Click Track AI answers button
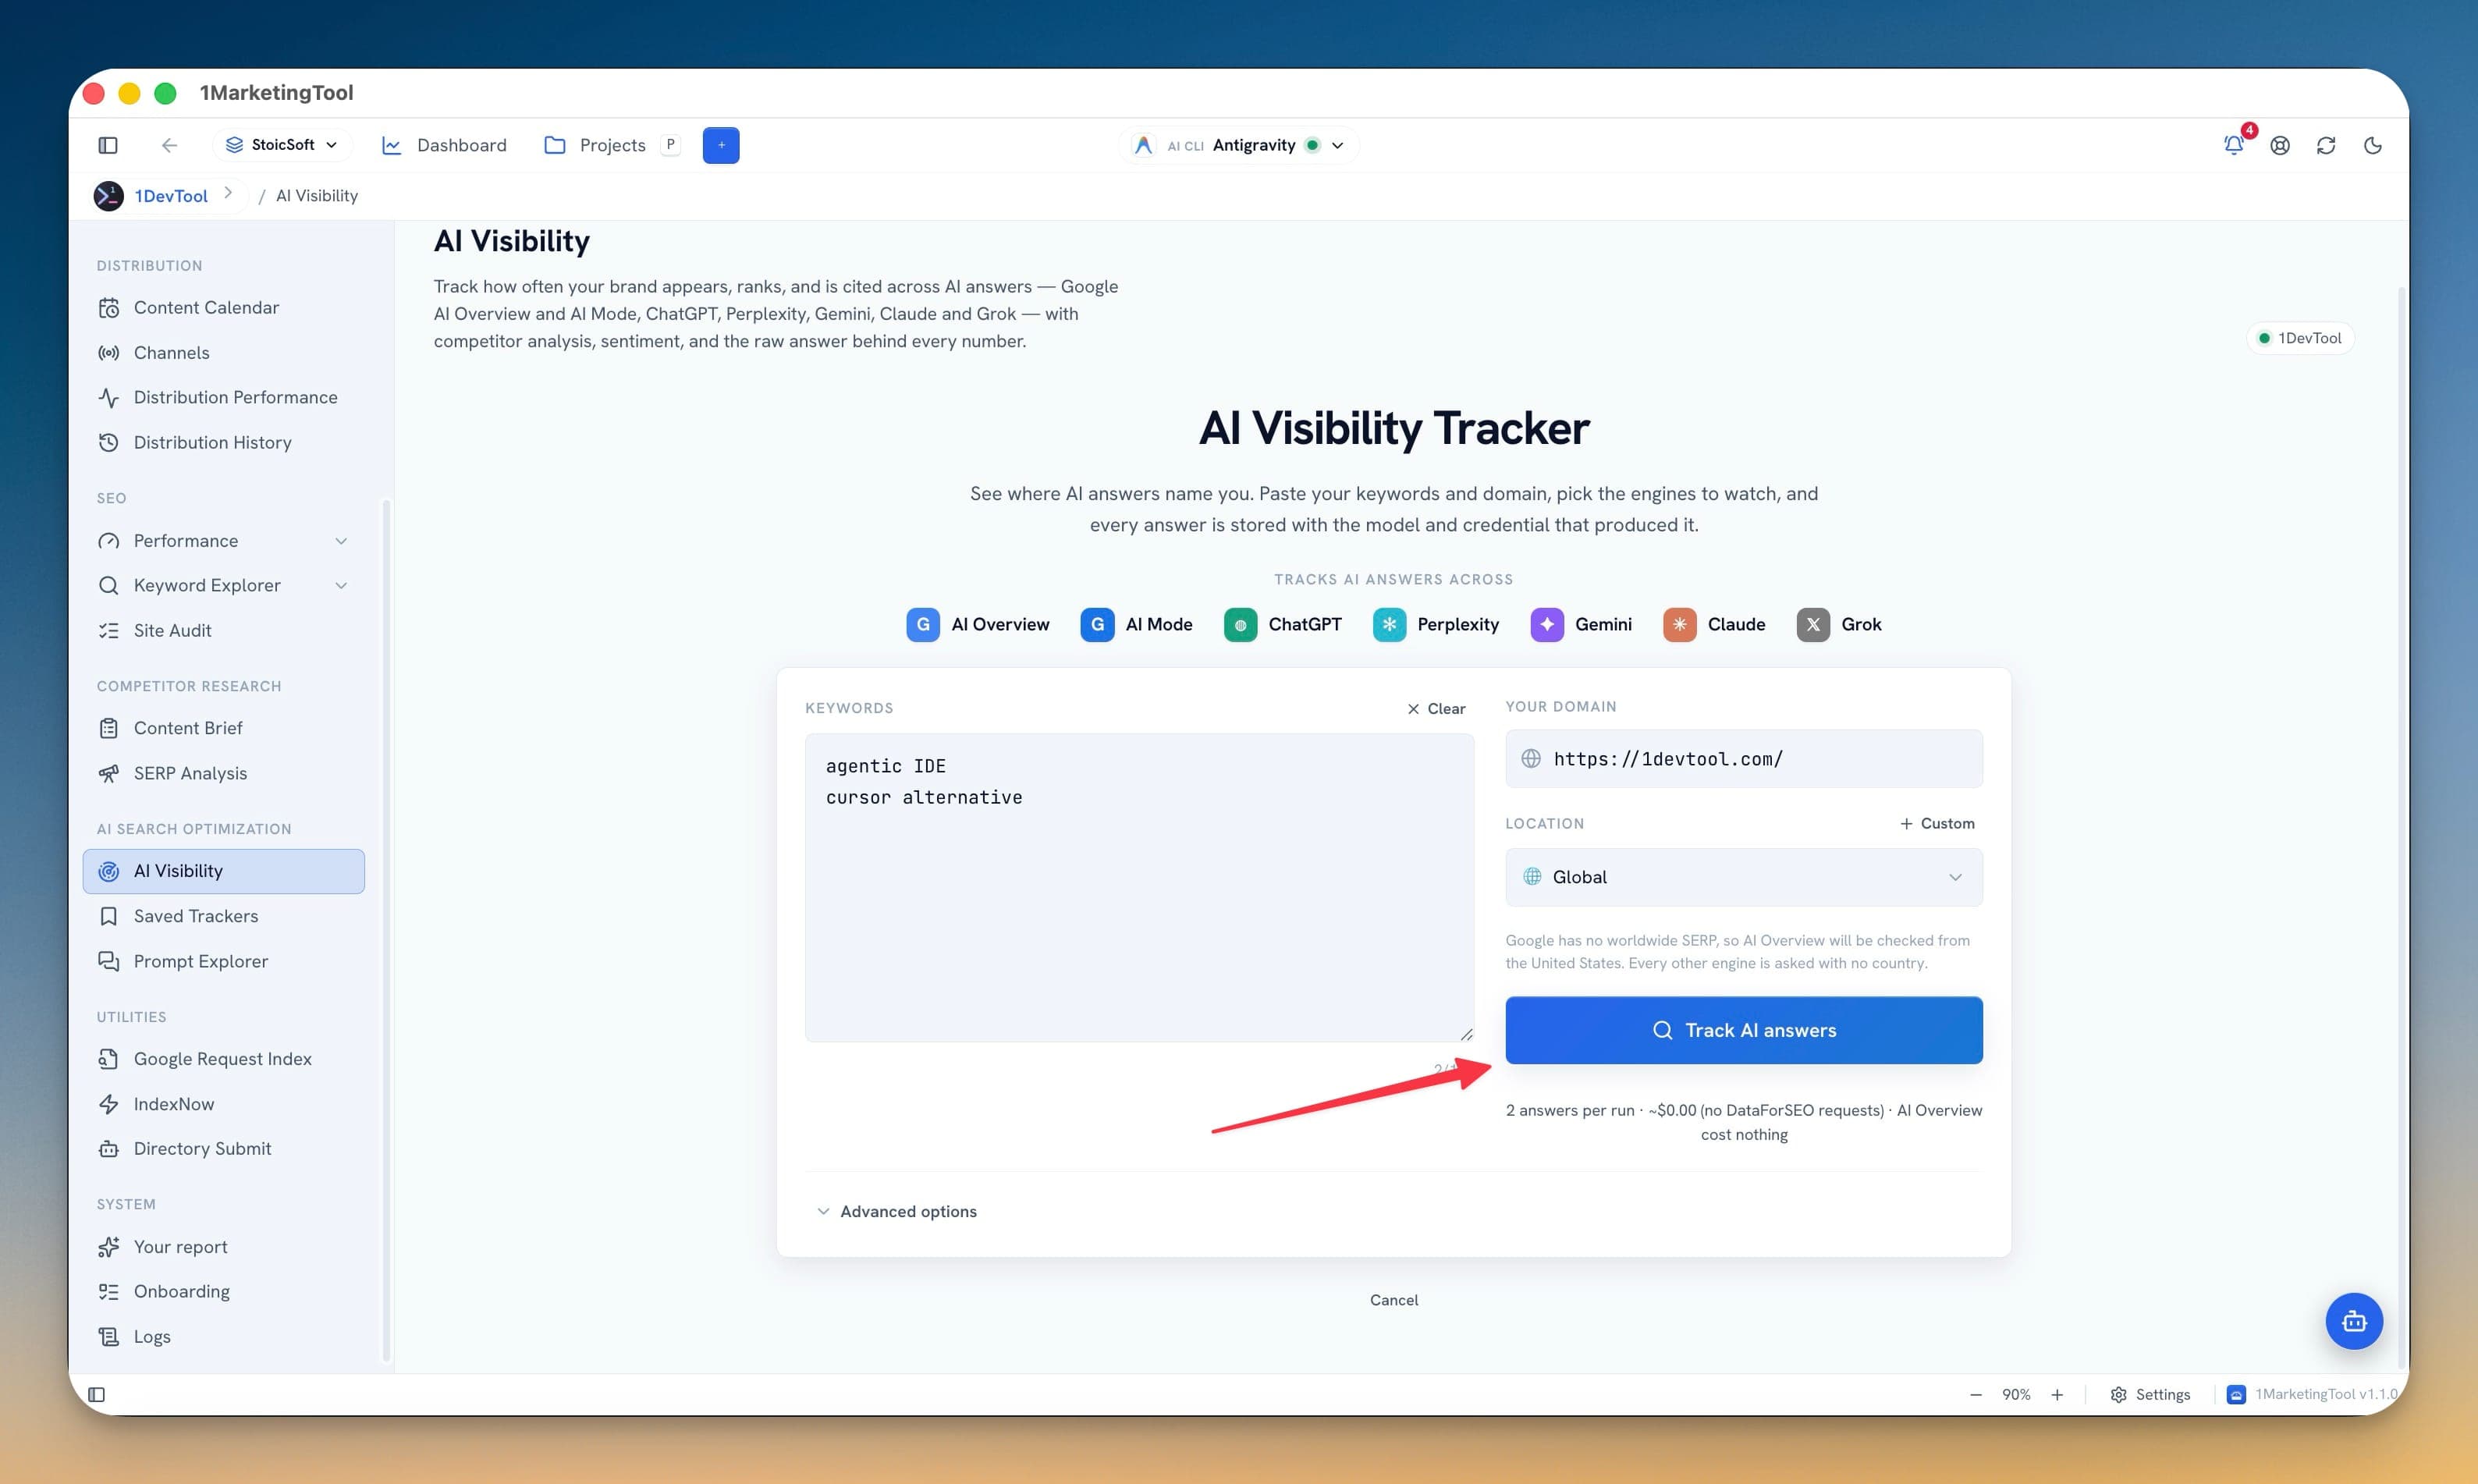This screenshot has width=2478, height=1484. tap(1744, 1030)
